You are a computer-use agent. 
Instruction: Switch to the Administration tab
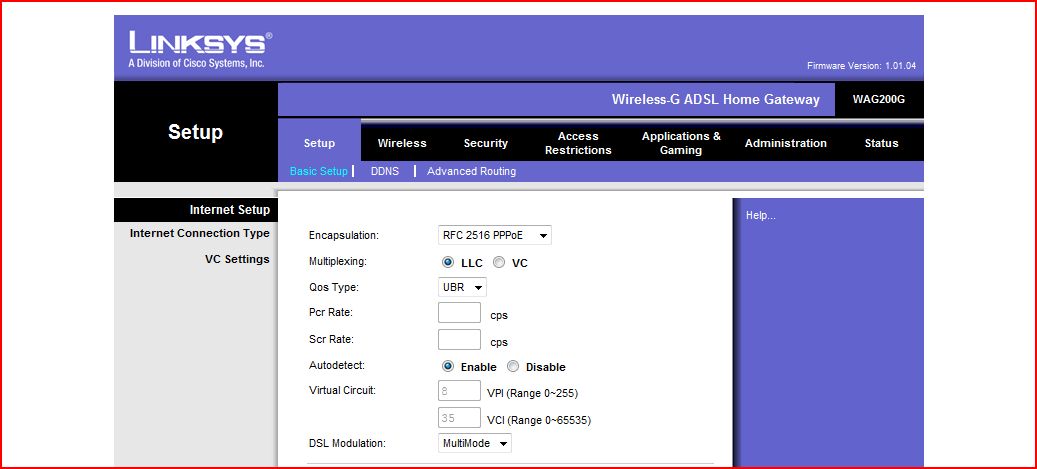pos(786,143)
